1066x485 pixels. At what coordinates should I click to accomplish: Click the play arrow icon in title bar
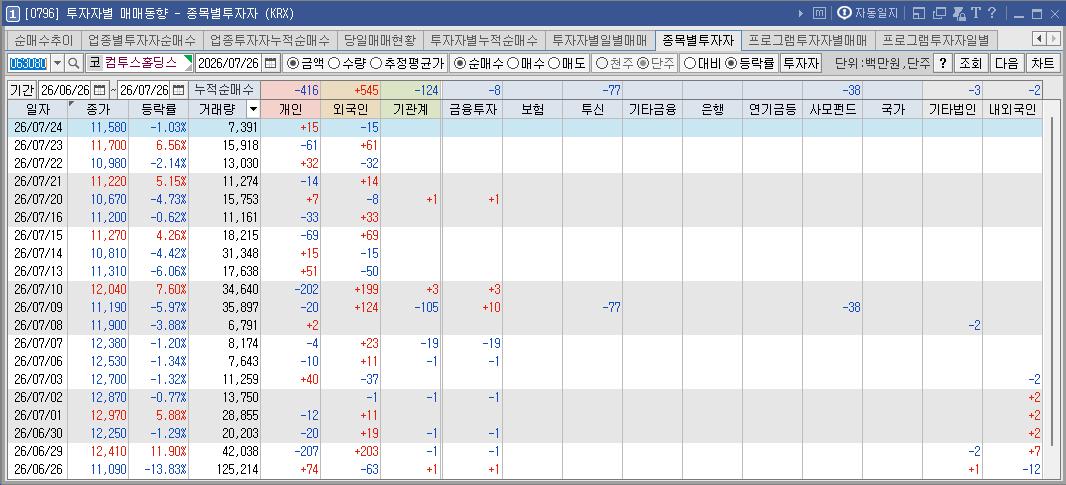[801, 13]
